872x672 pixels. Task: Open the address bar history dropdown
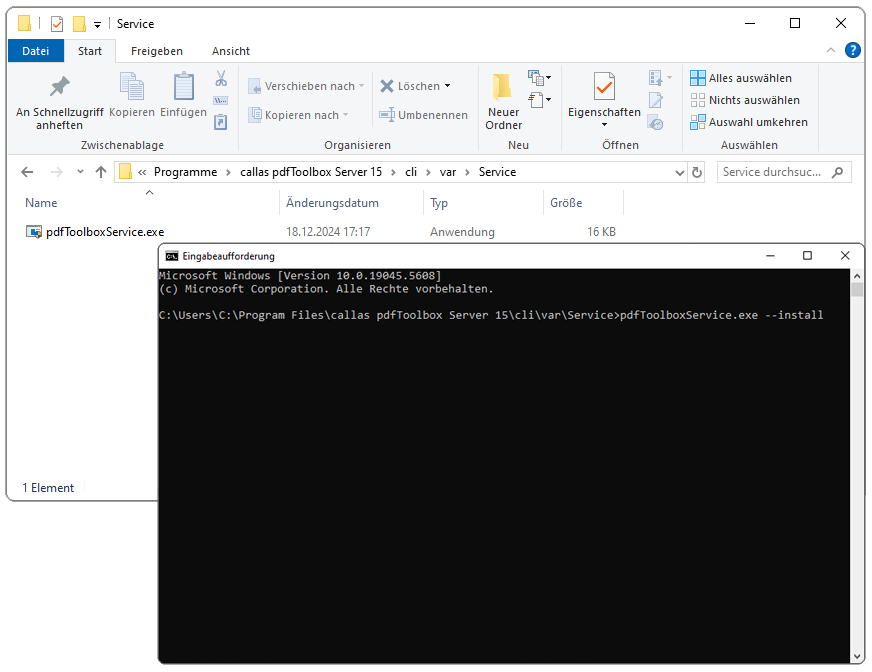[680, 171]
